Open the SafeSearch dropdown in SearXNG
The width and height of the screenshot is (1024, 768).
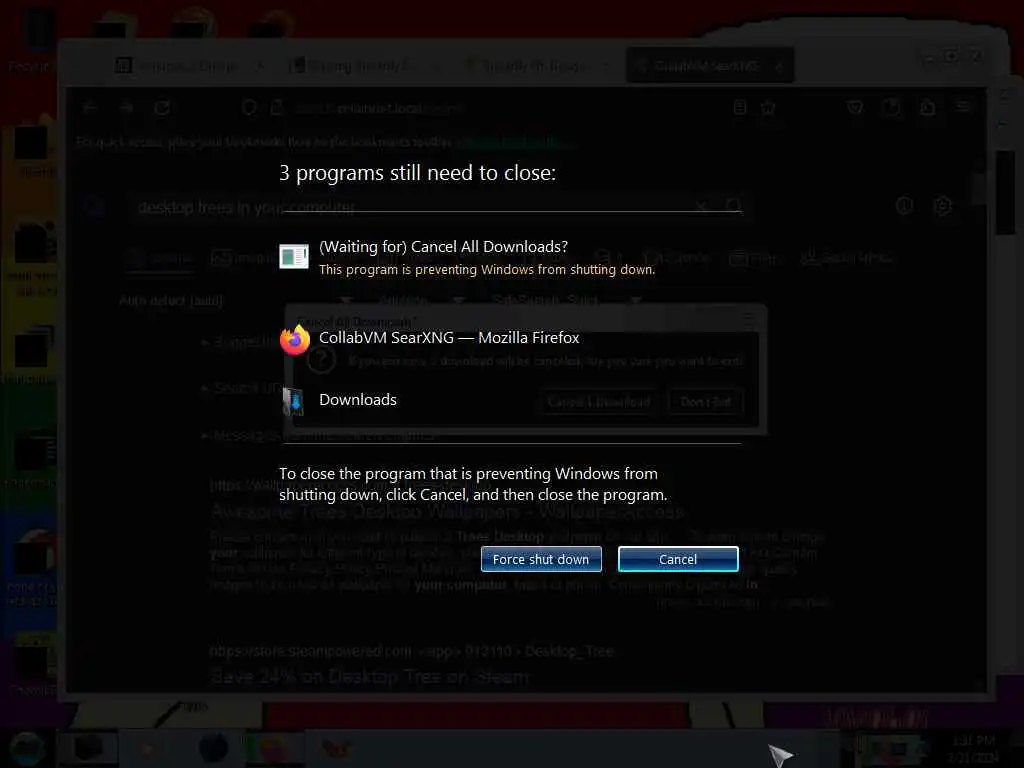(567, 300)
